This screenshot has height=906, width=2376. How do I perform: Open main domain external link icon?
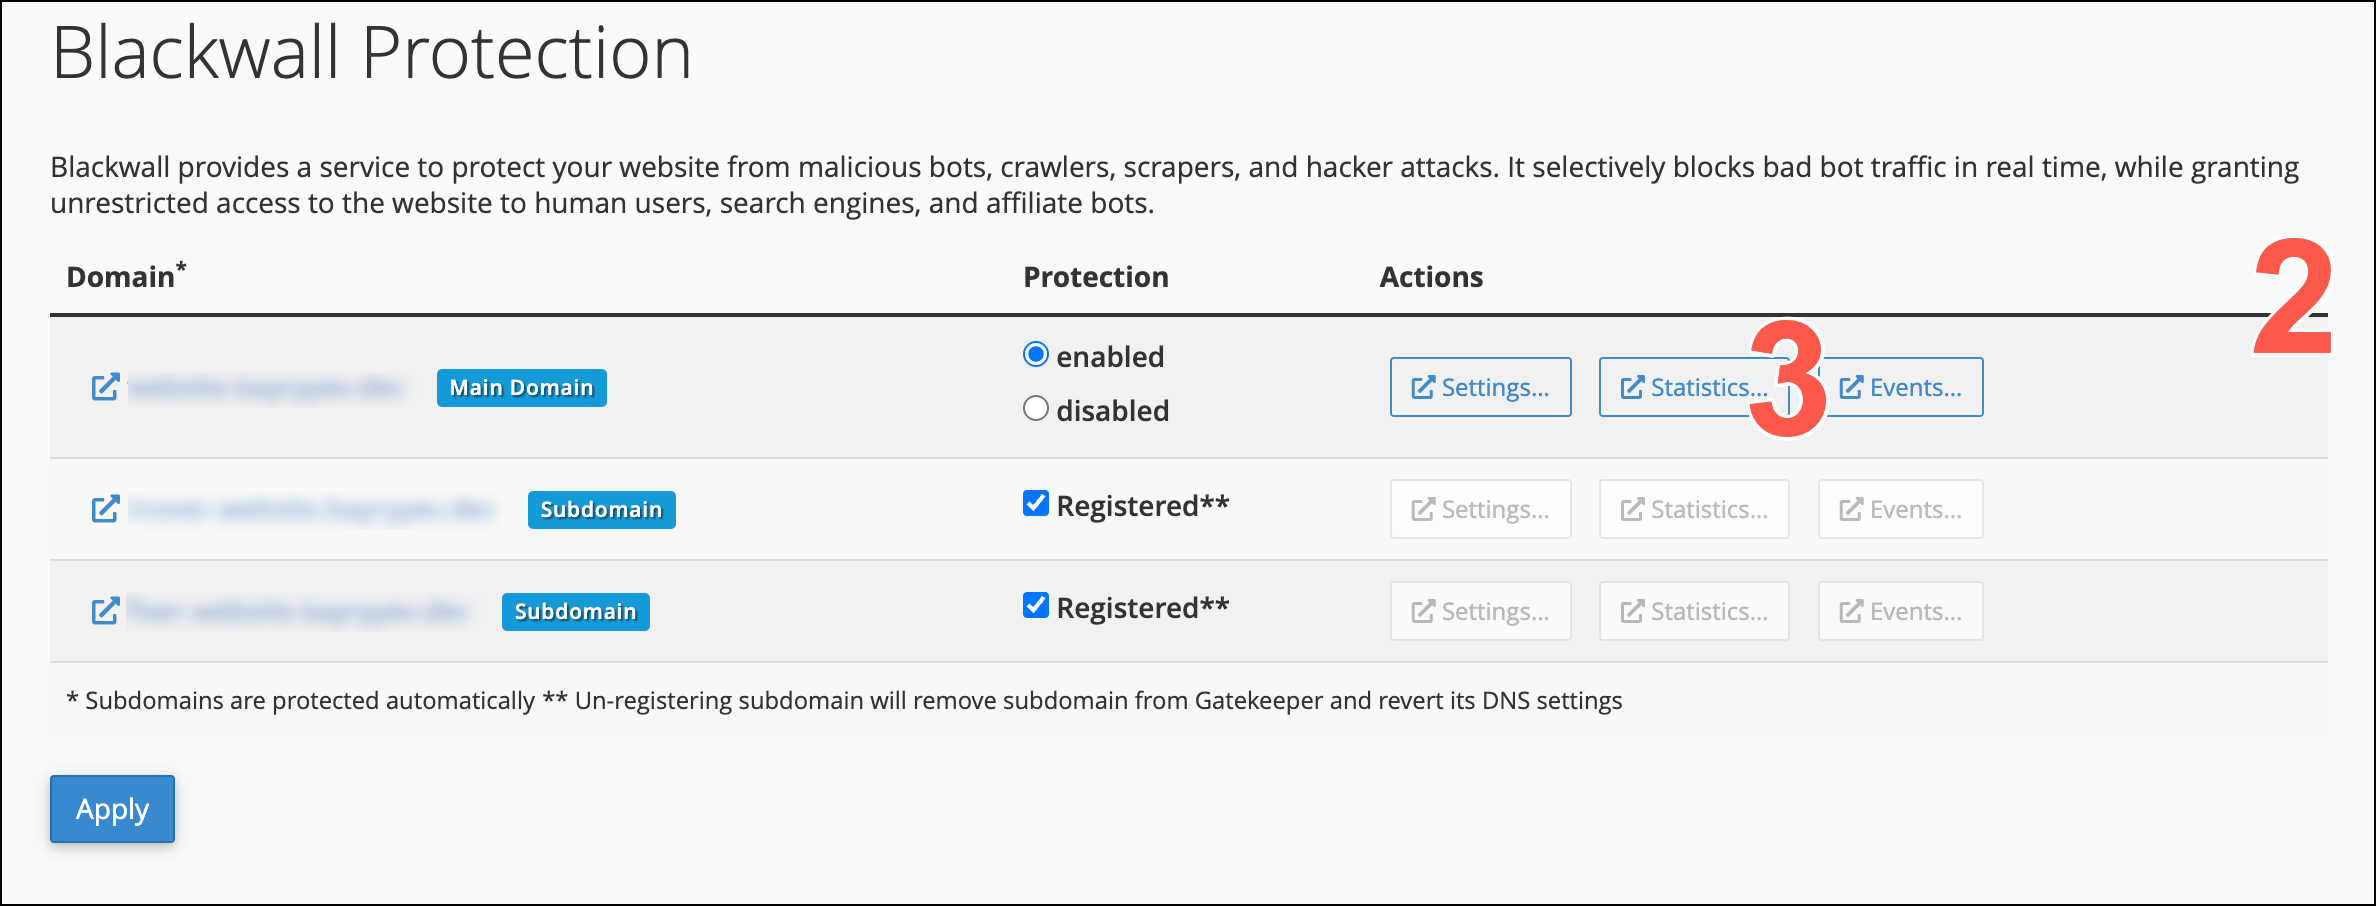click(105, 387)
